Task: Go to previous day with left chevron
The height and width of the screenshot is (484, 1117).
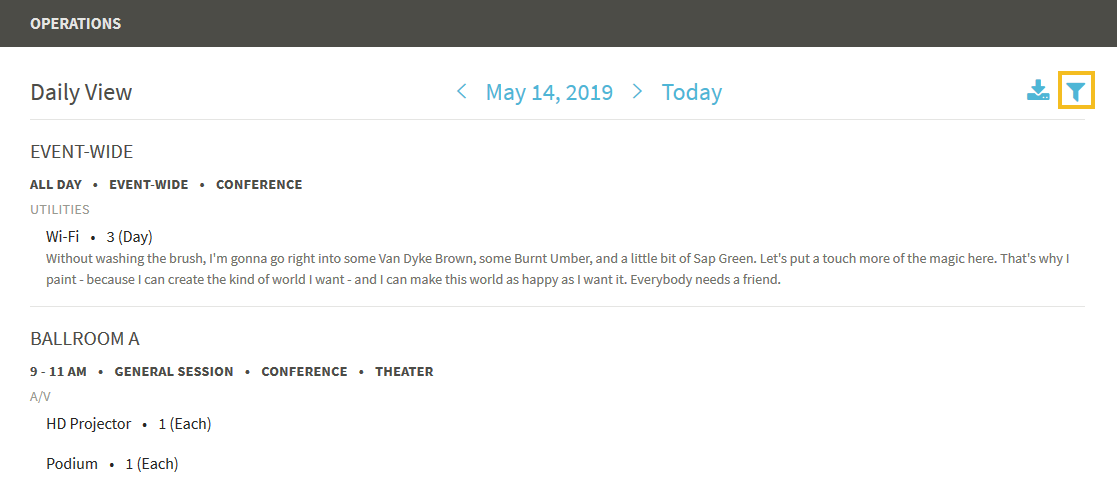Action: [x=462, y=91]
